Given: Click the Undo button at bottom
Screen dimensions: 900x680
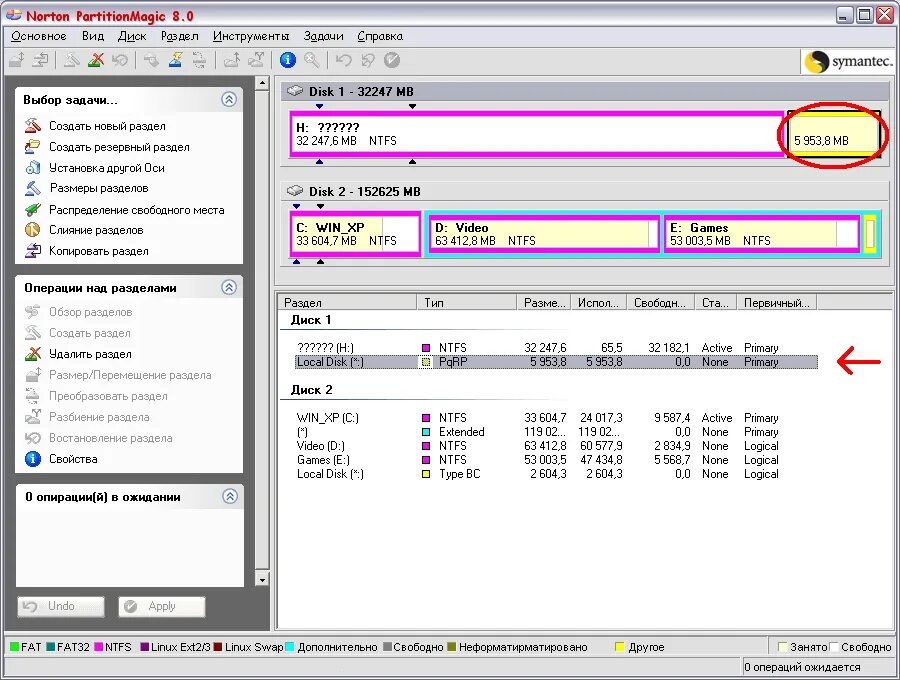Looking at the screenshot, I should coord(61,606).
